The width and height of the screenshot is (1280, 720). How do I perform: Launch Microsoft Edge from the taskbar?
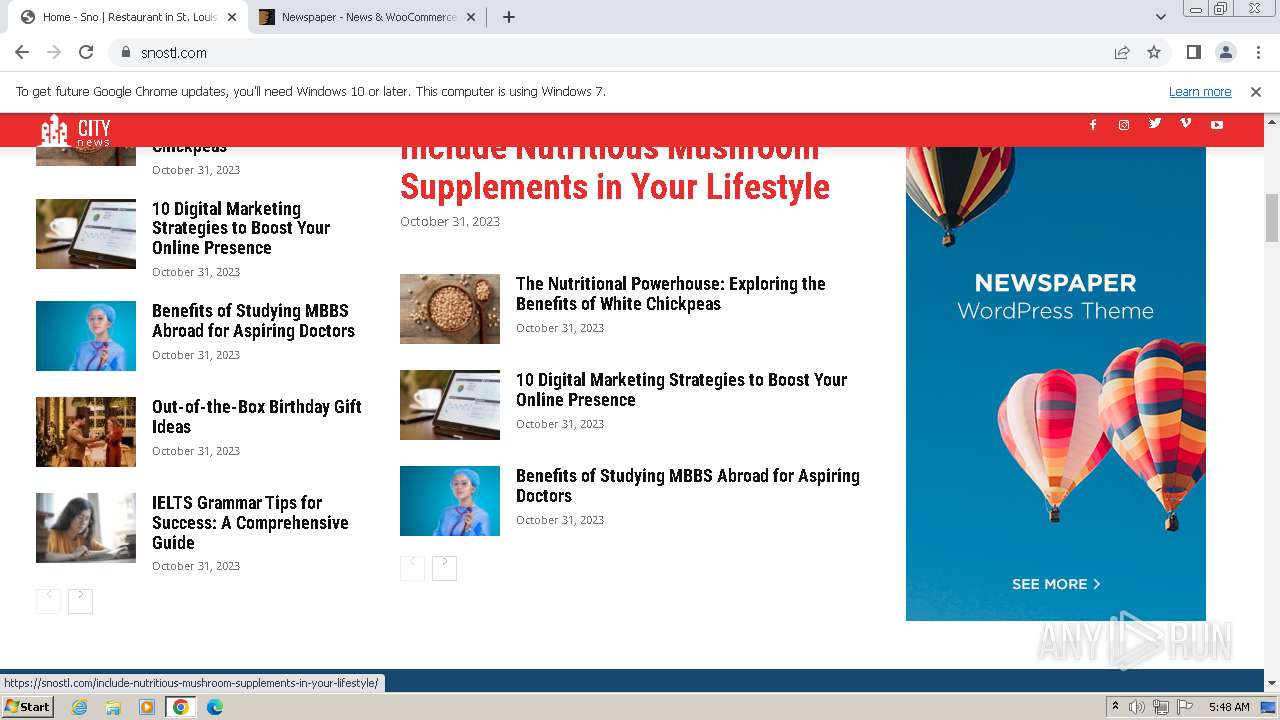coord(215,707)
